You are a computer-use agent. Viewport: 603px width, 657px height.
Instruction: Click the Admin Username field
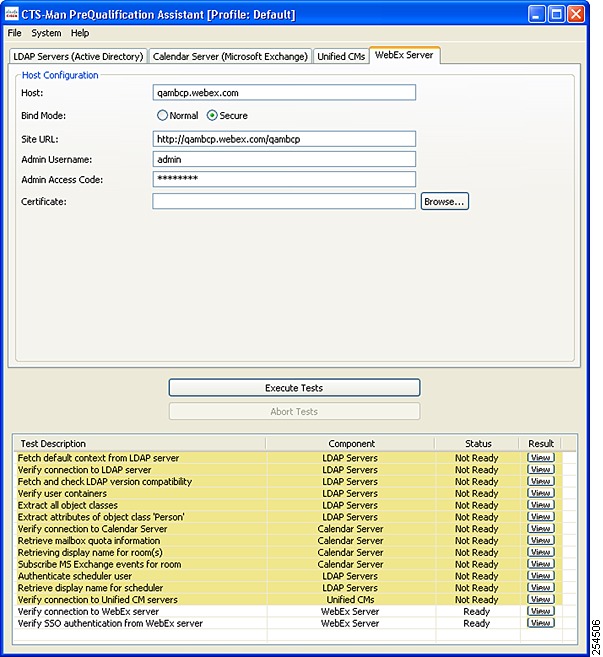(284, 159)
